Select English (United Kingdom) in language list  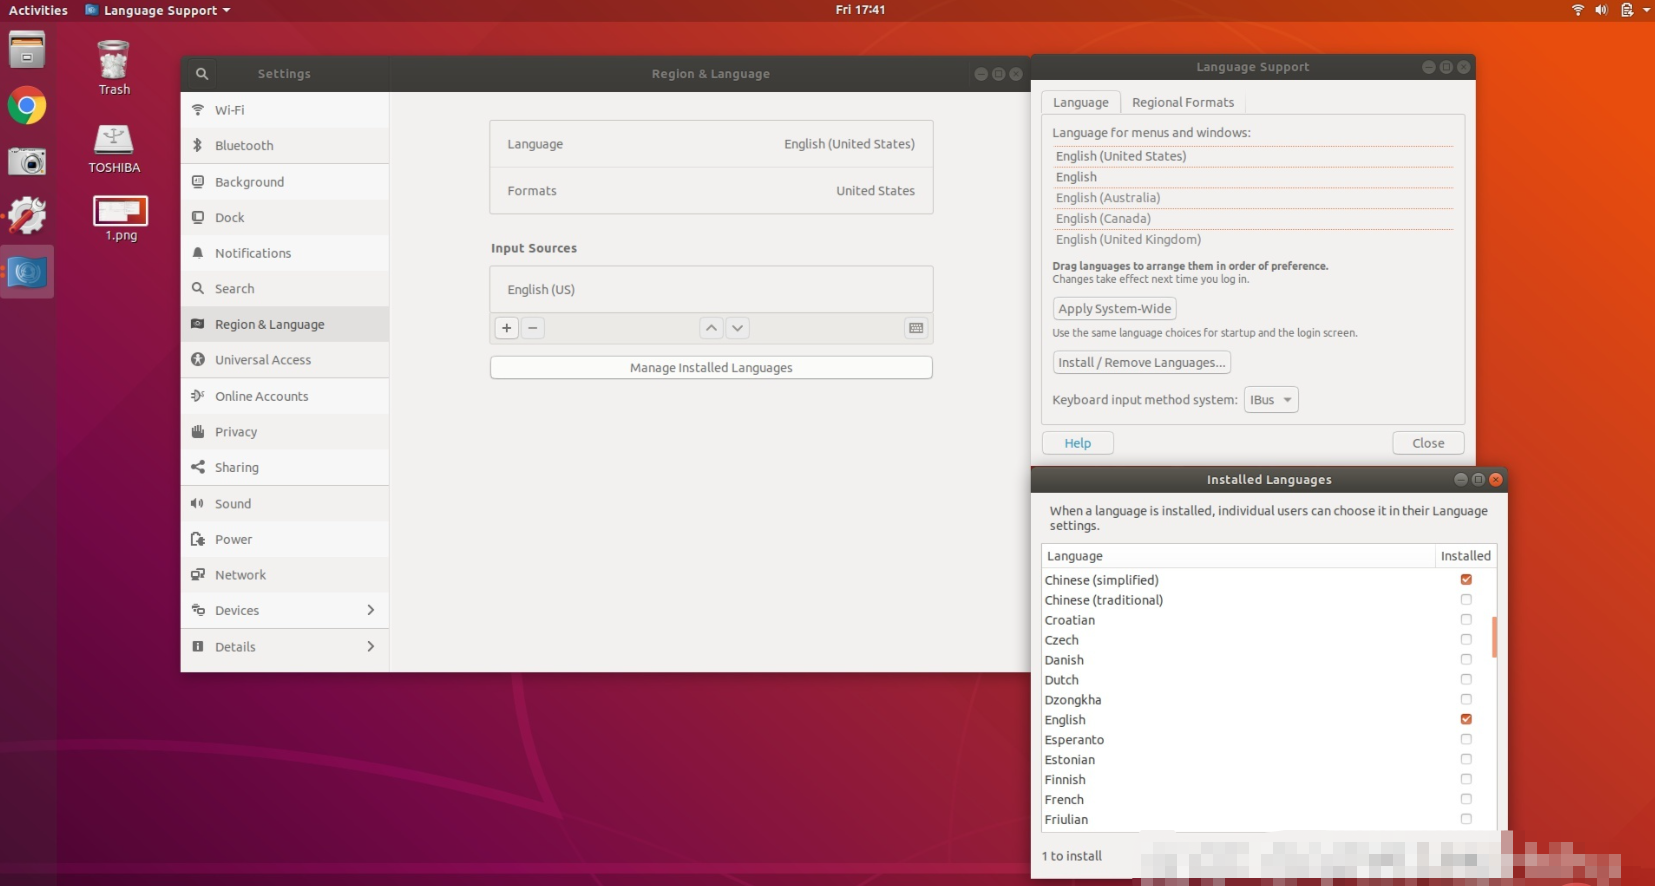pos(1252,240)
